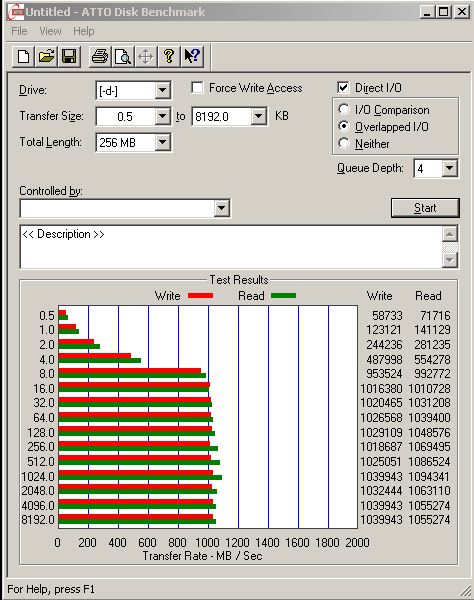Print the benchmark results icon

[100, 57]
